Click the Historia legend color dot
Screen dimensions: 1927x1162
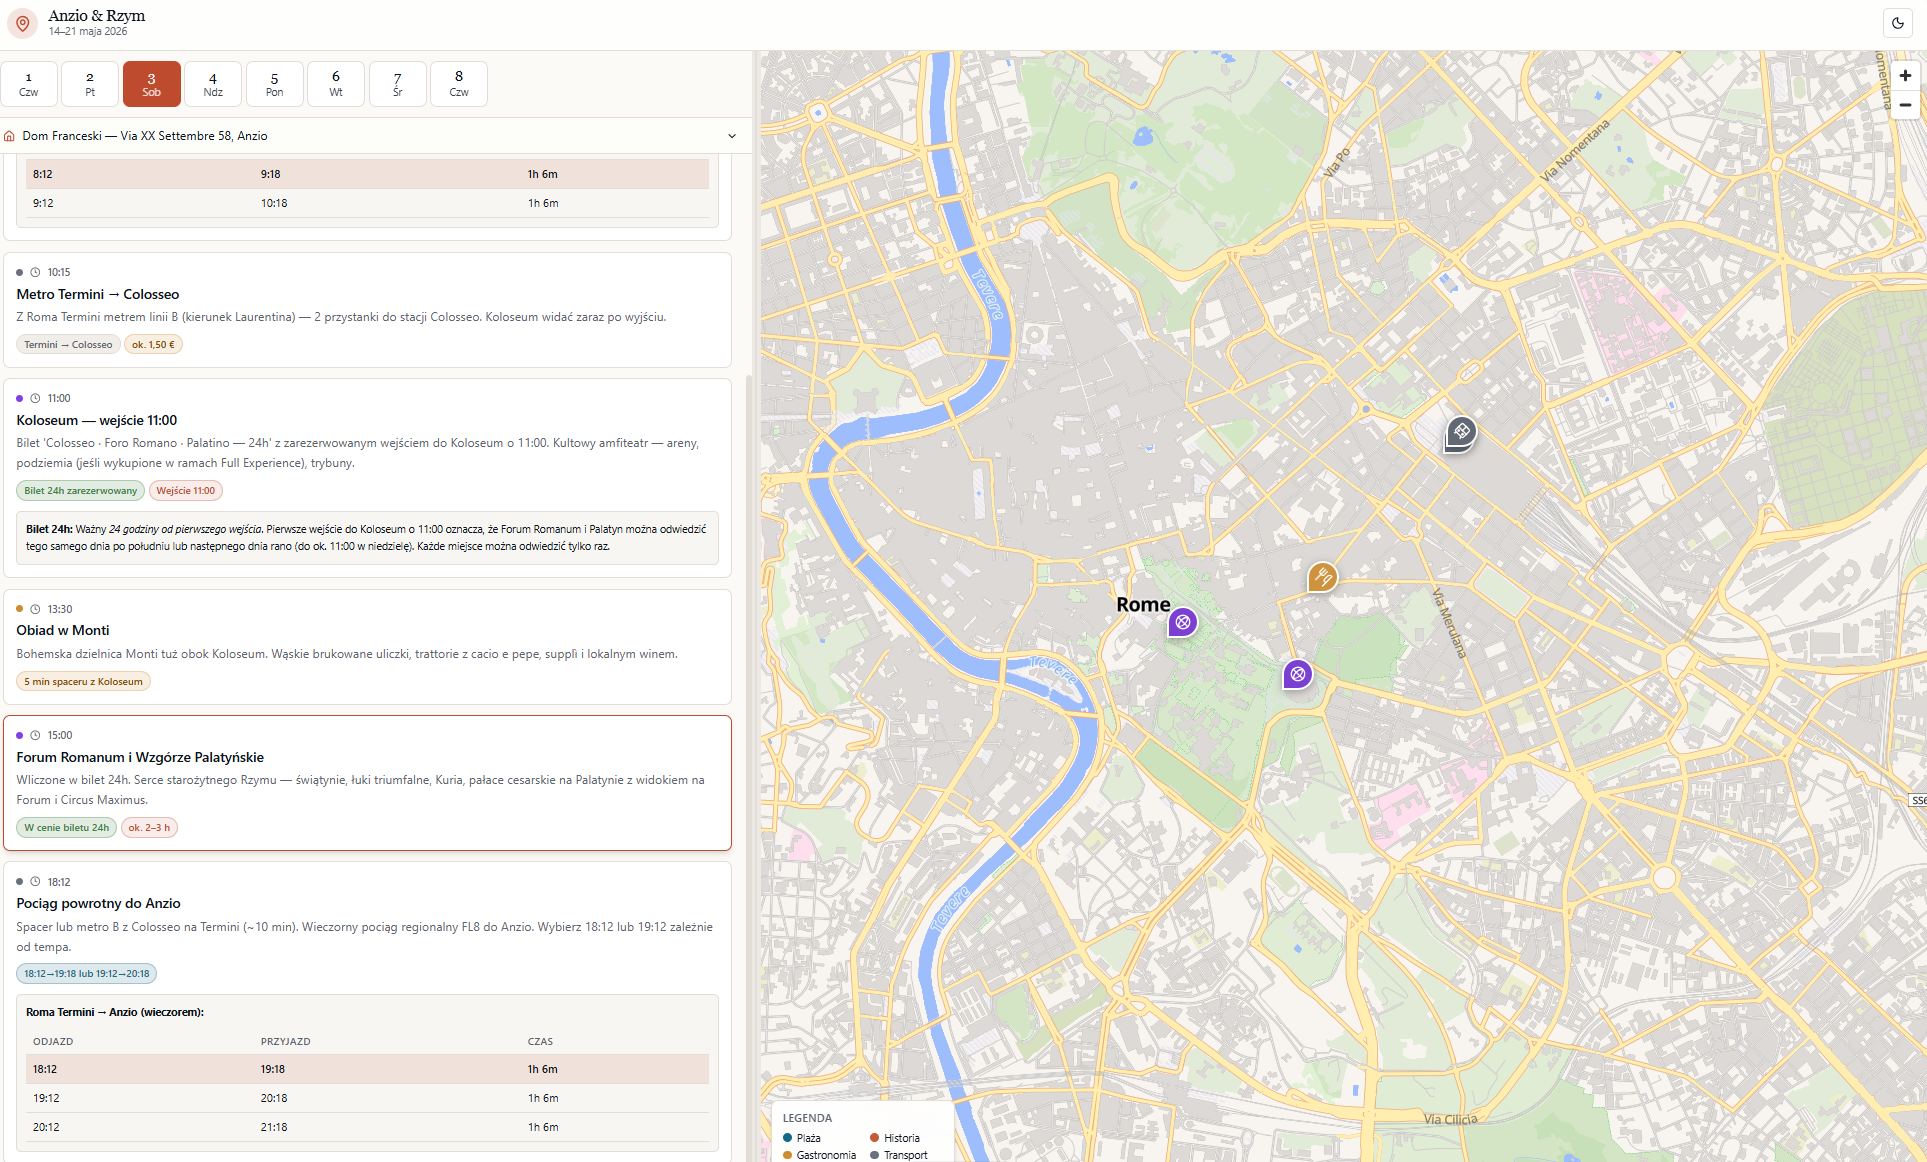tap(874, 1138)
